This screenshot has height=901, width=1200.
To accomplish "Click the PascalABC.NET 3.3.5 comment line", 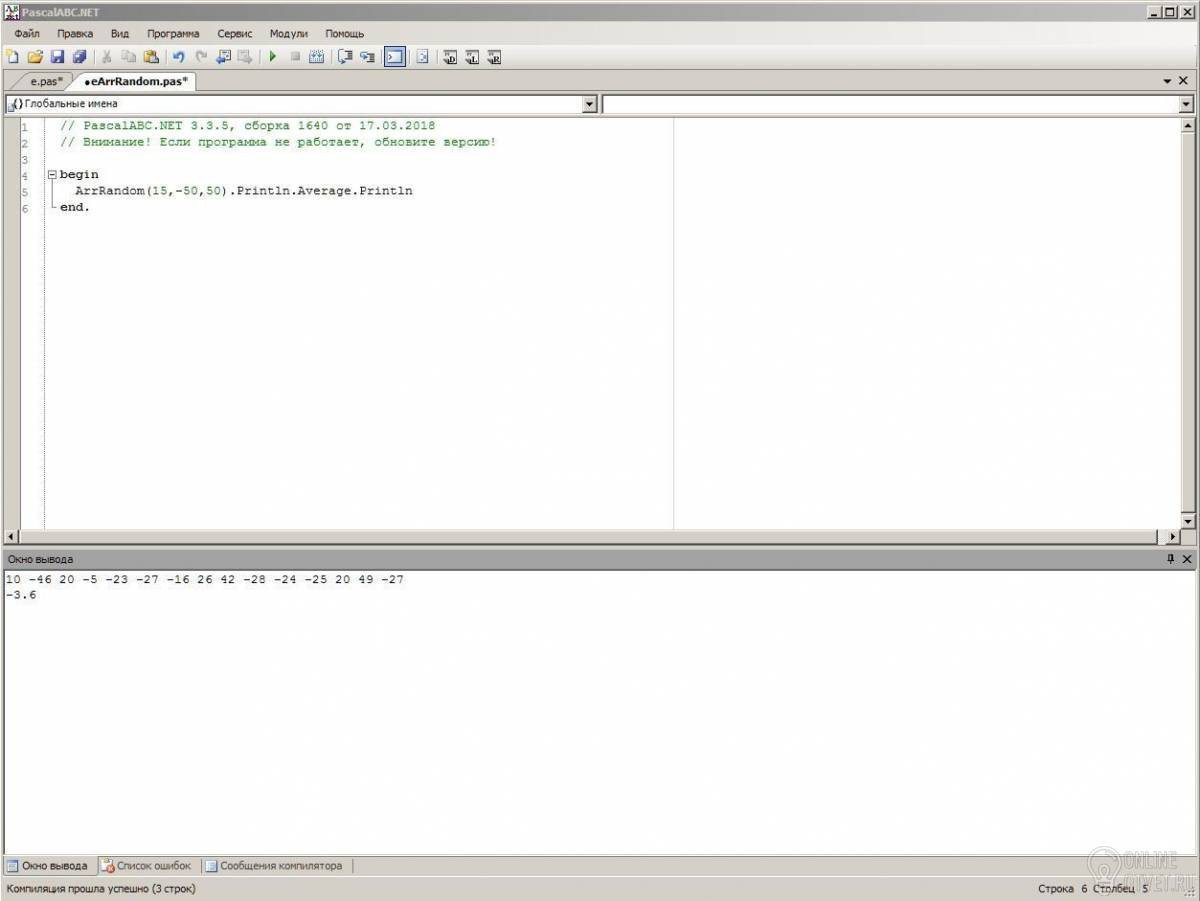I will (248, 126).
